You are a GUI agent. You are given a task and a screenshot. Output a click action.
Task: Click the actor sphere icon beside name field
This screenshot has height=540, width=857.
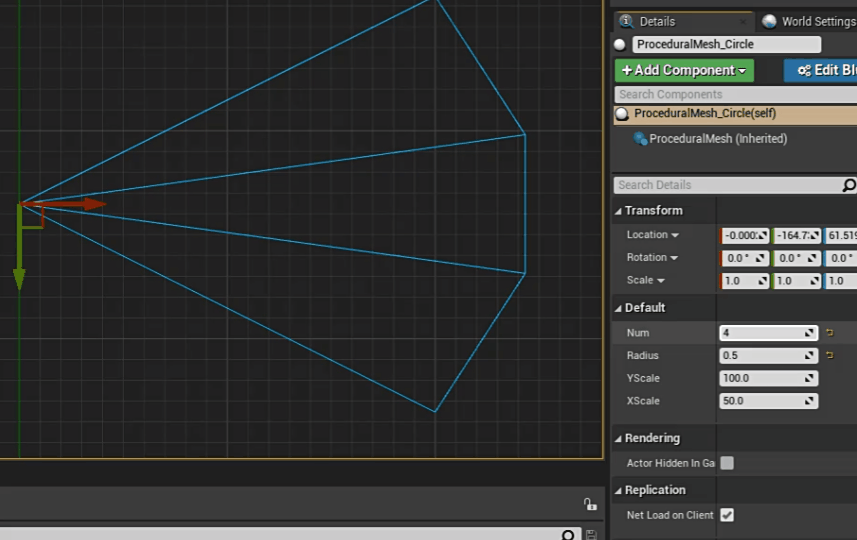point(620,45)
